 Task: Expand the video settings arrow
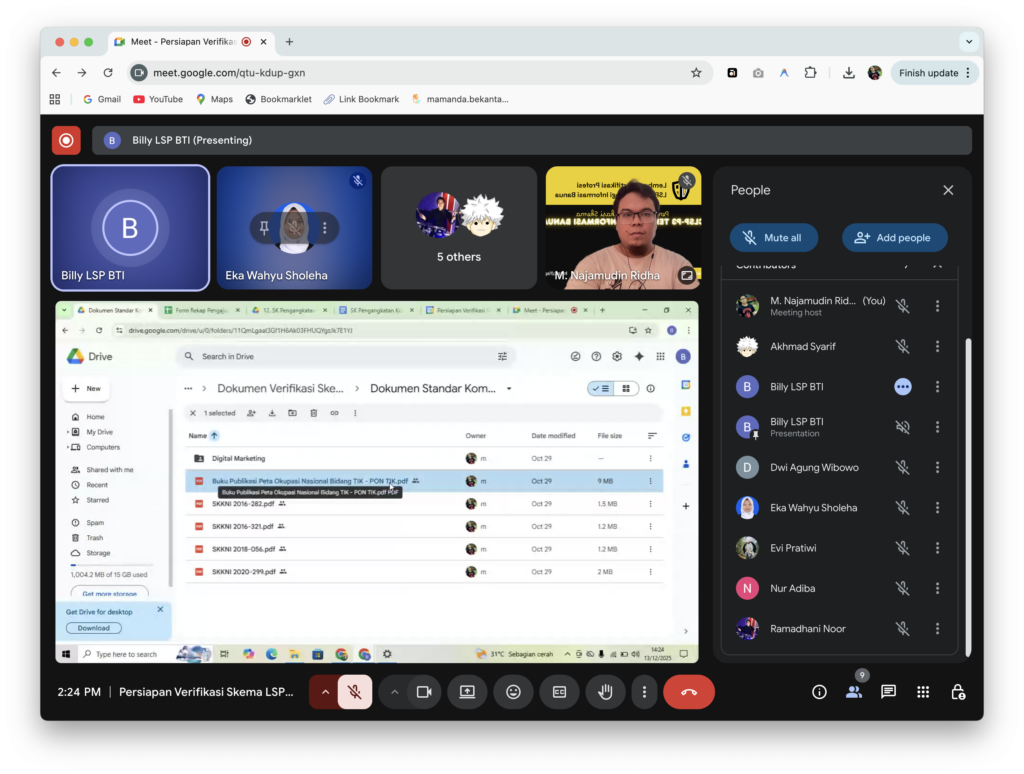(395, 692)
